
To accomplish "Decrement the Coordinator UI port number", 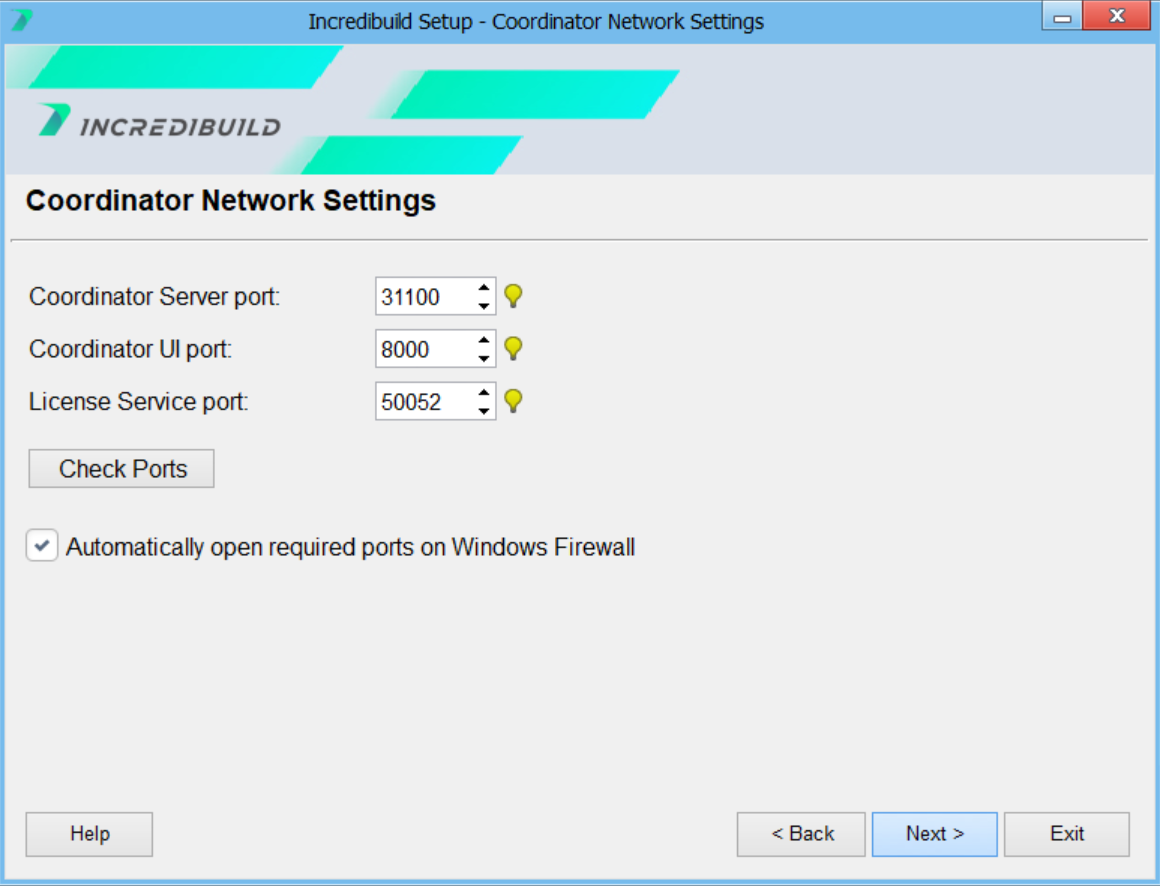I will (484, 358).
